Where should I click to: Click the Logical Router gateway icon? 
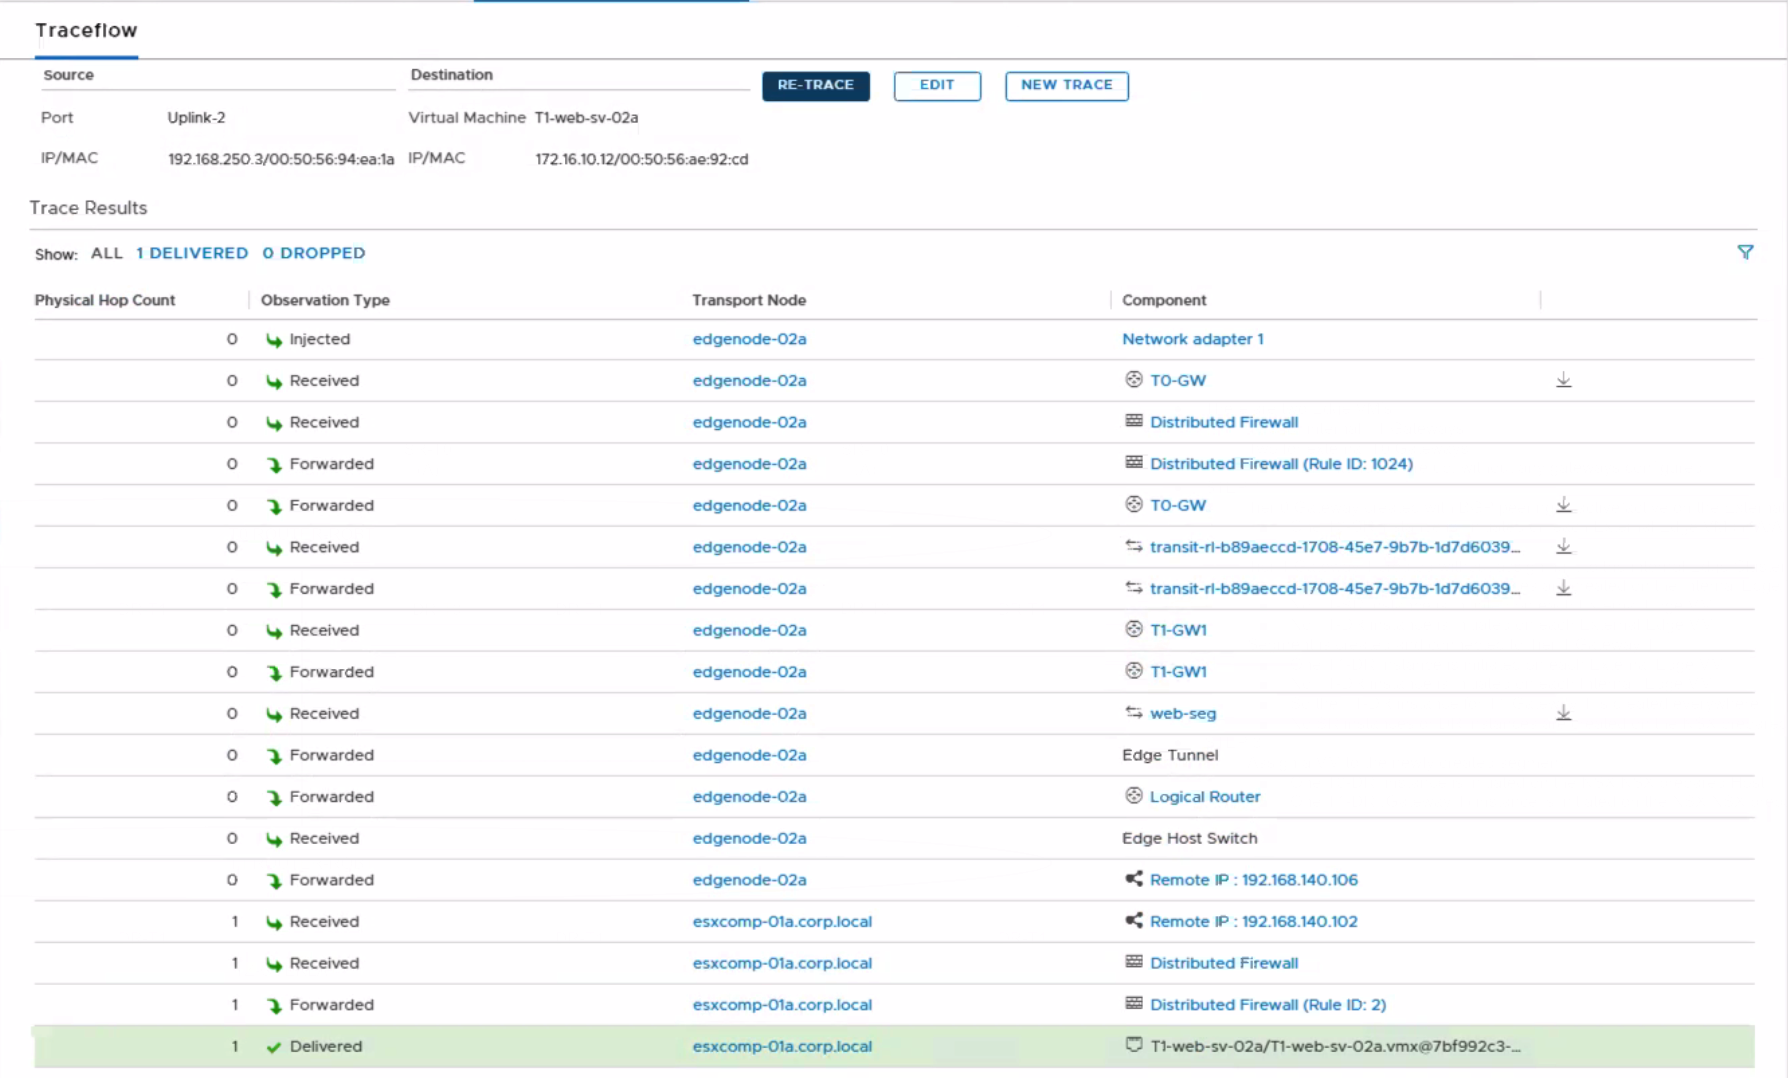click(1133, 796)
